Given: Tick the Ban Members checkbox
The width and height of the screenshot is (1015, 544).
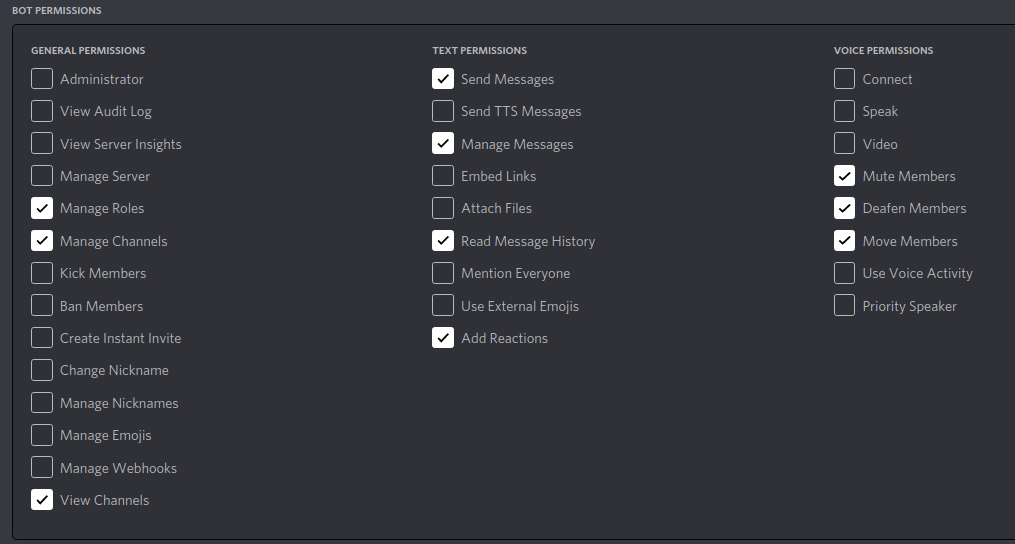Looking at the screenshot, I should [42, 306].
